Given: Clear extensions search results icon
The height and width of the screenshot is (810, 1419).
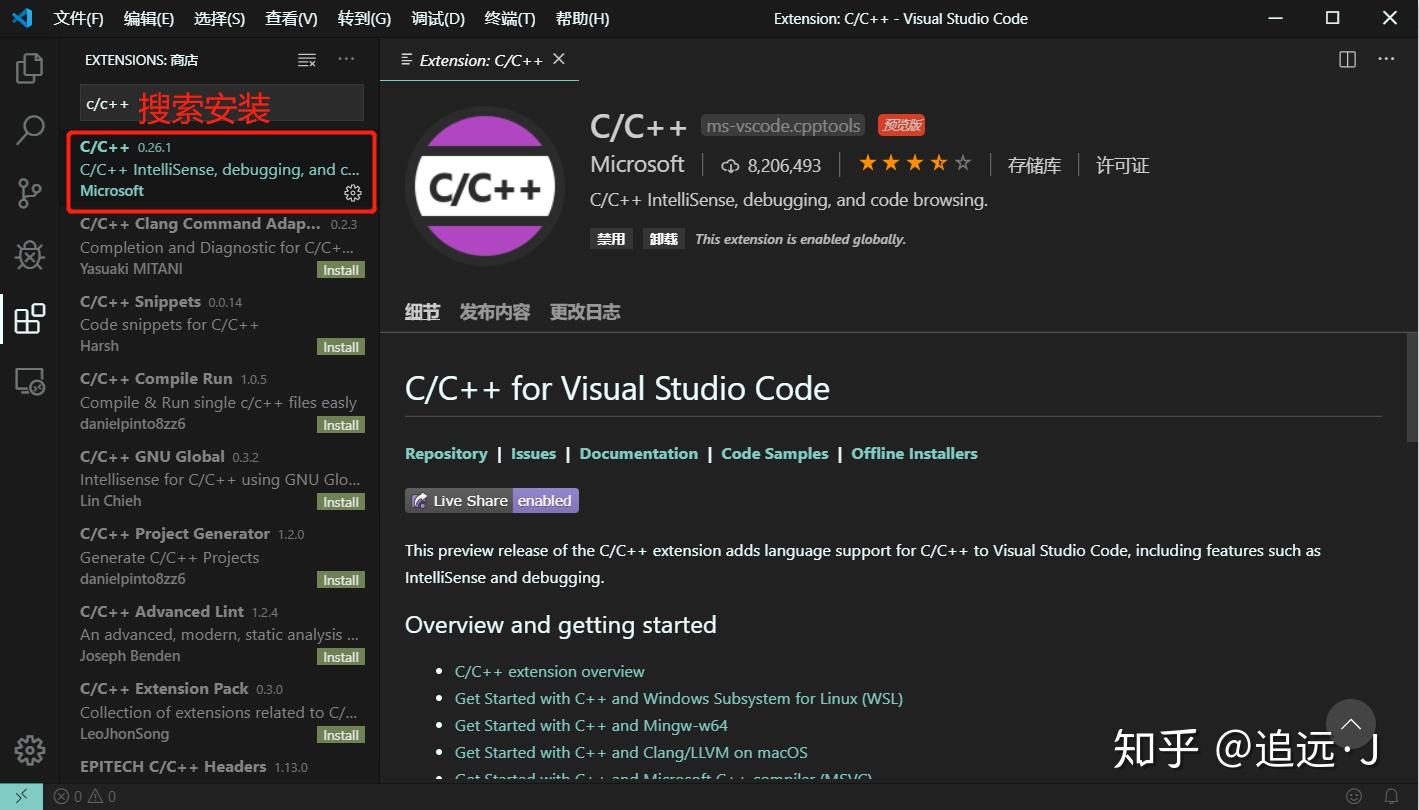Looking at the screenshot, I should tap(307, 60).
